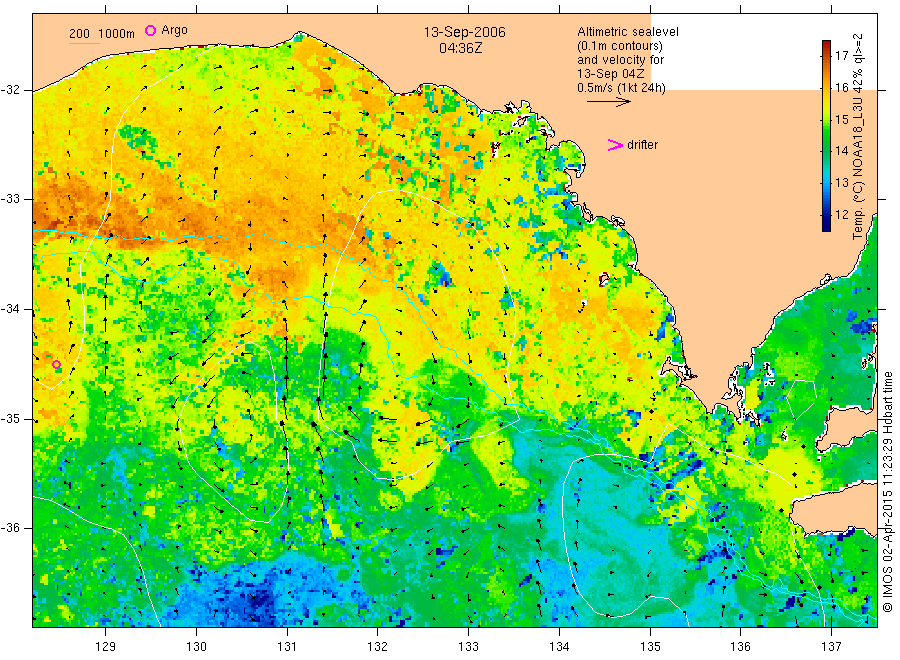Screen dimensions: 900x660
Task: Click the '04:36Z' time label
Action: [x=461, y=48]
